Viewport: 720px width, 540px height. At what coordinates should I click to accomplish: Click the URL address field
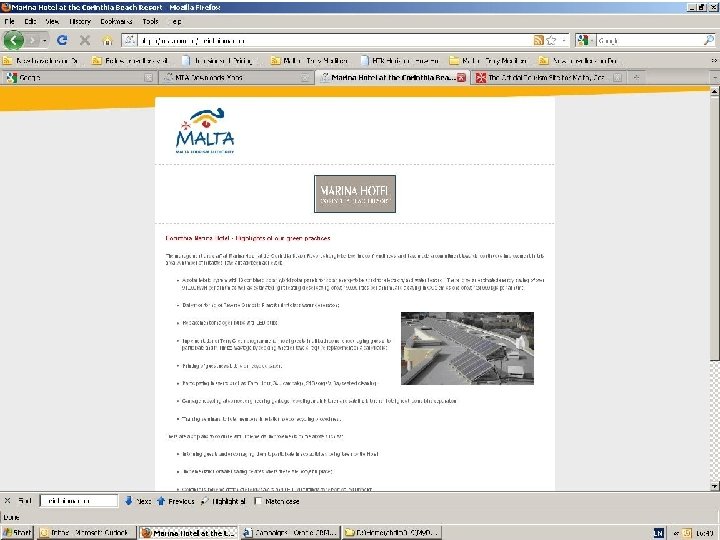[335, 40]
